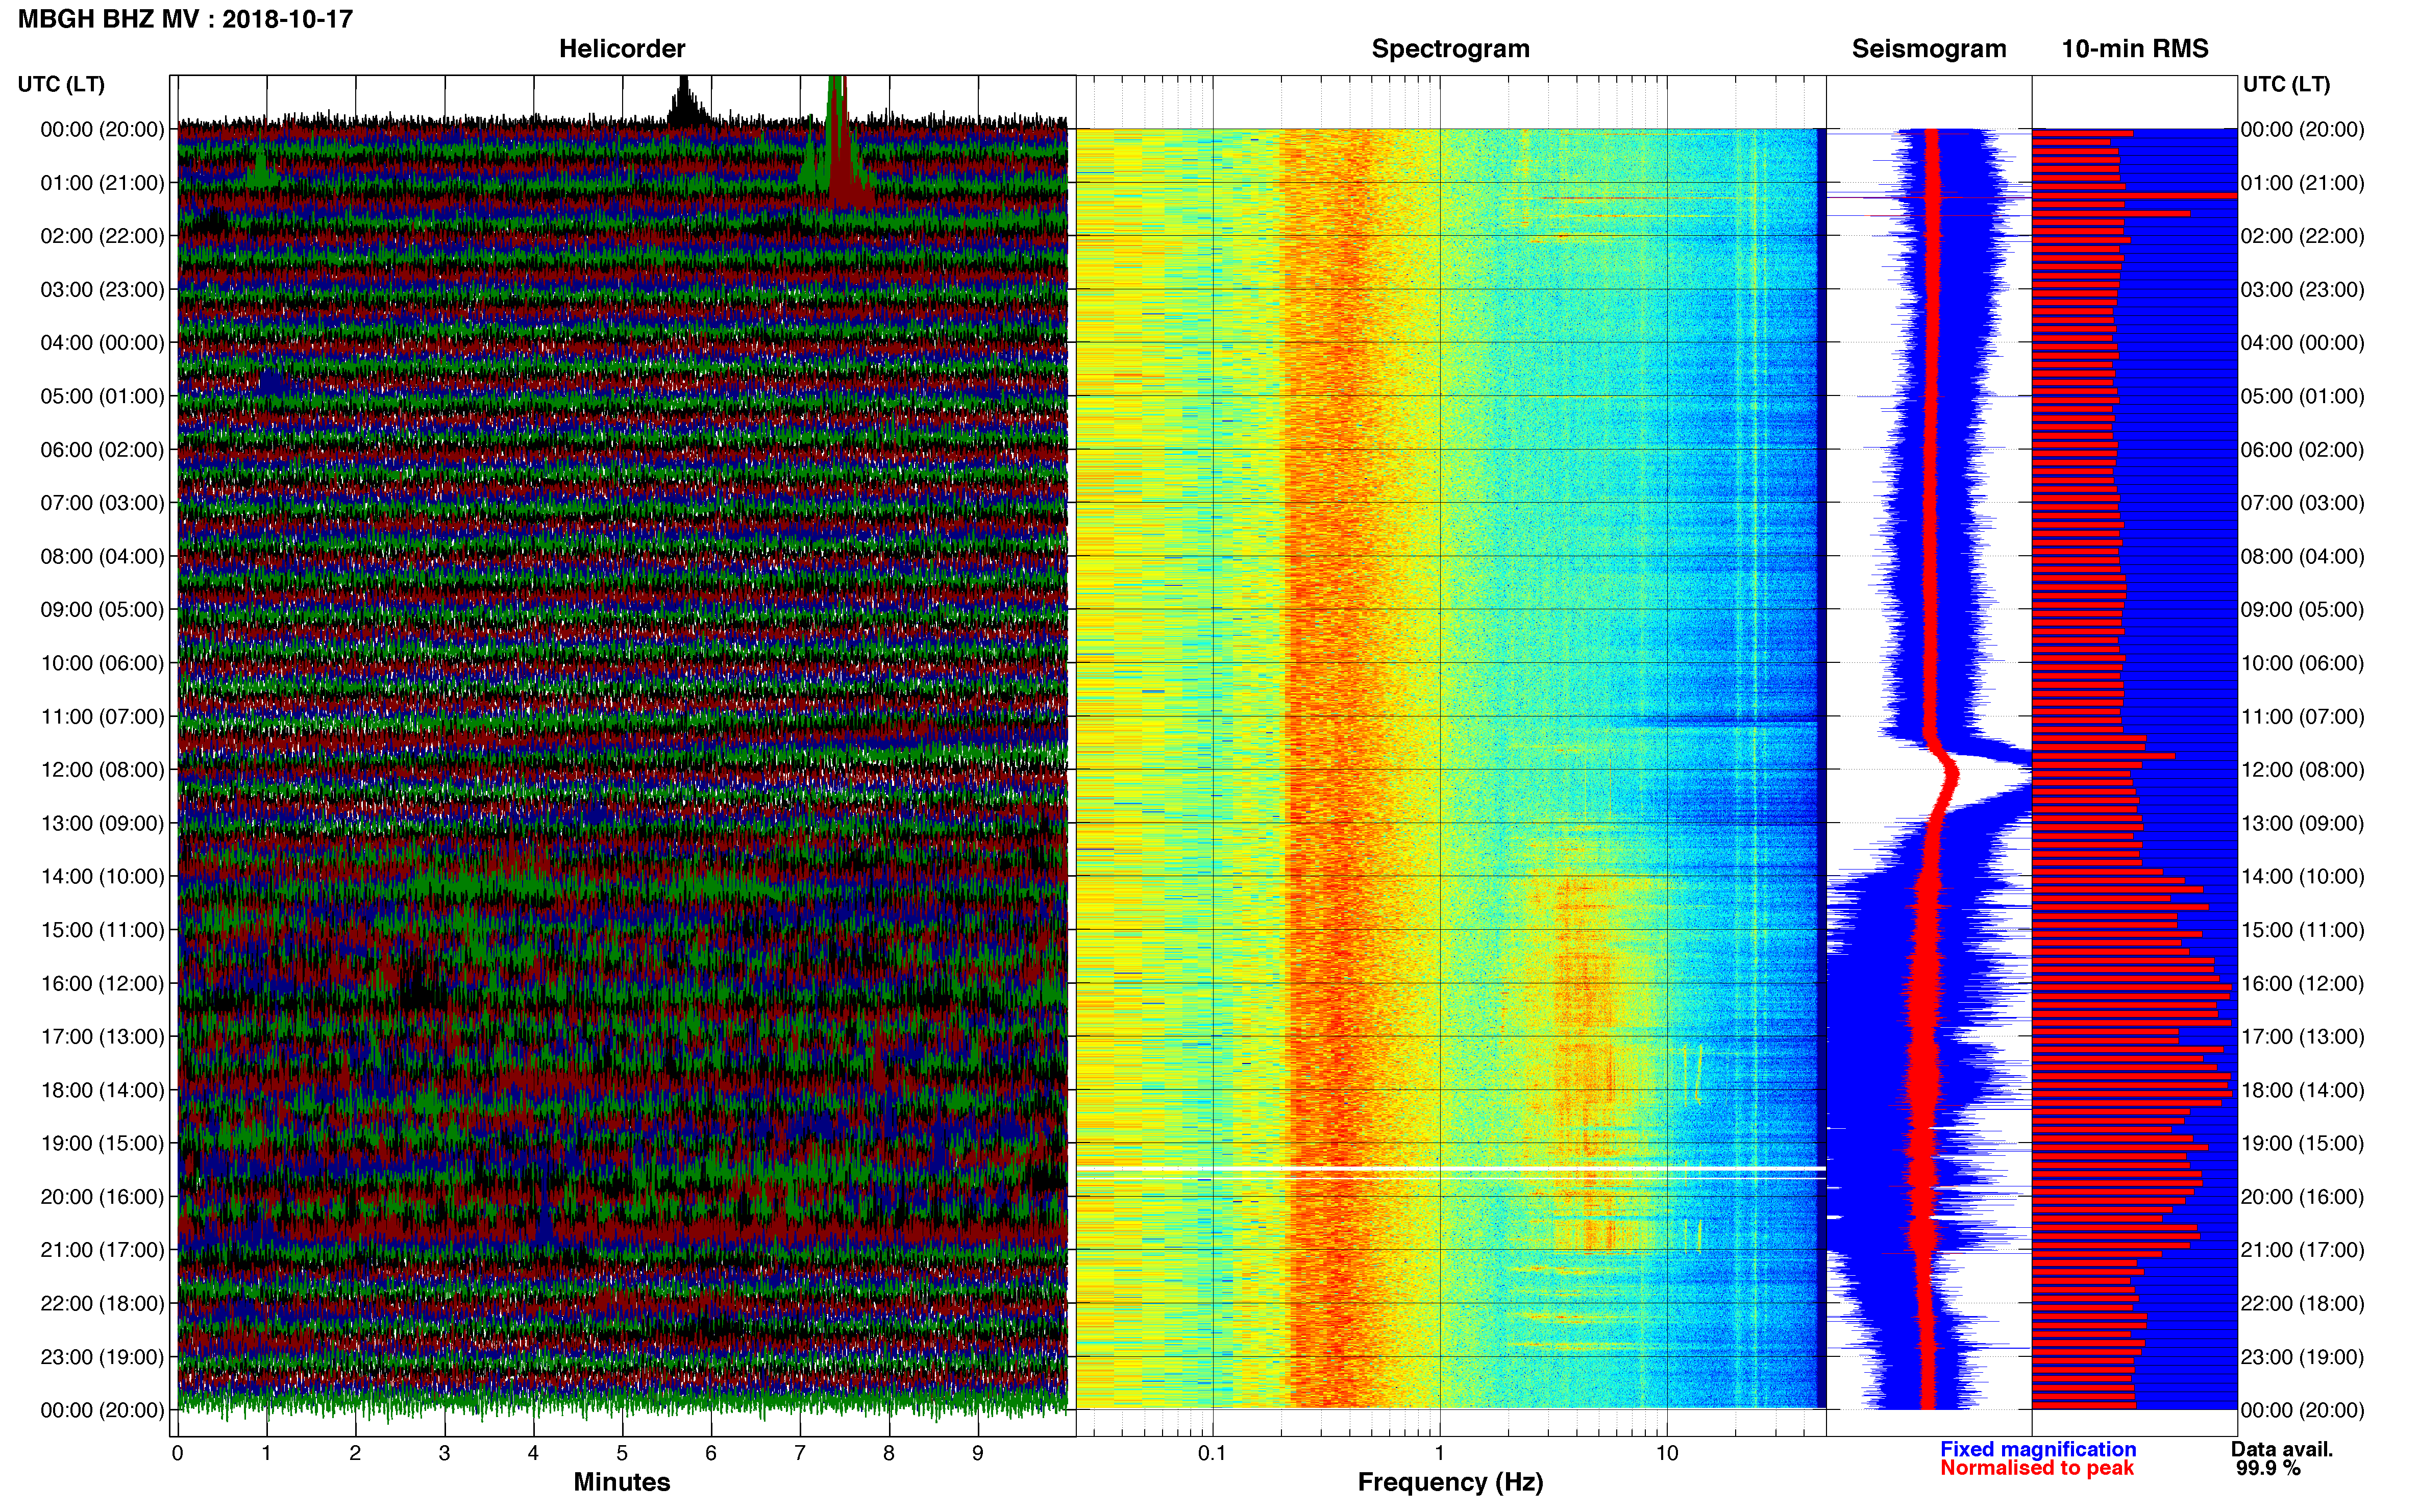Select the Fixed magnification legend entry
This screenshot has height=1512, width=2419.
(x=2038, y=1449)
